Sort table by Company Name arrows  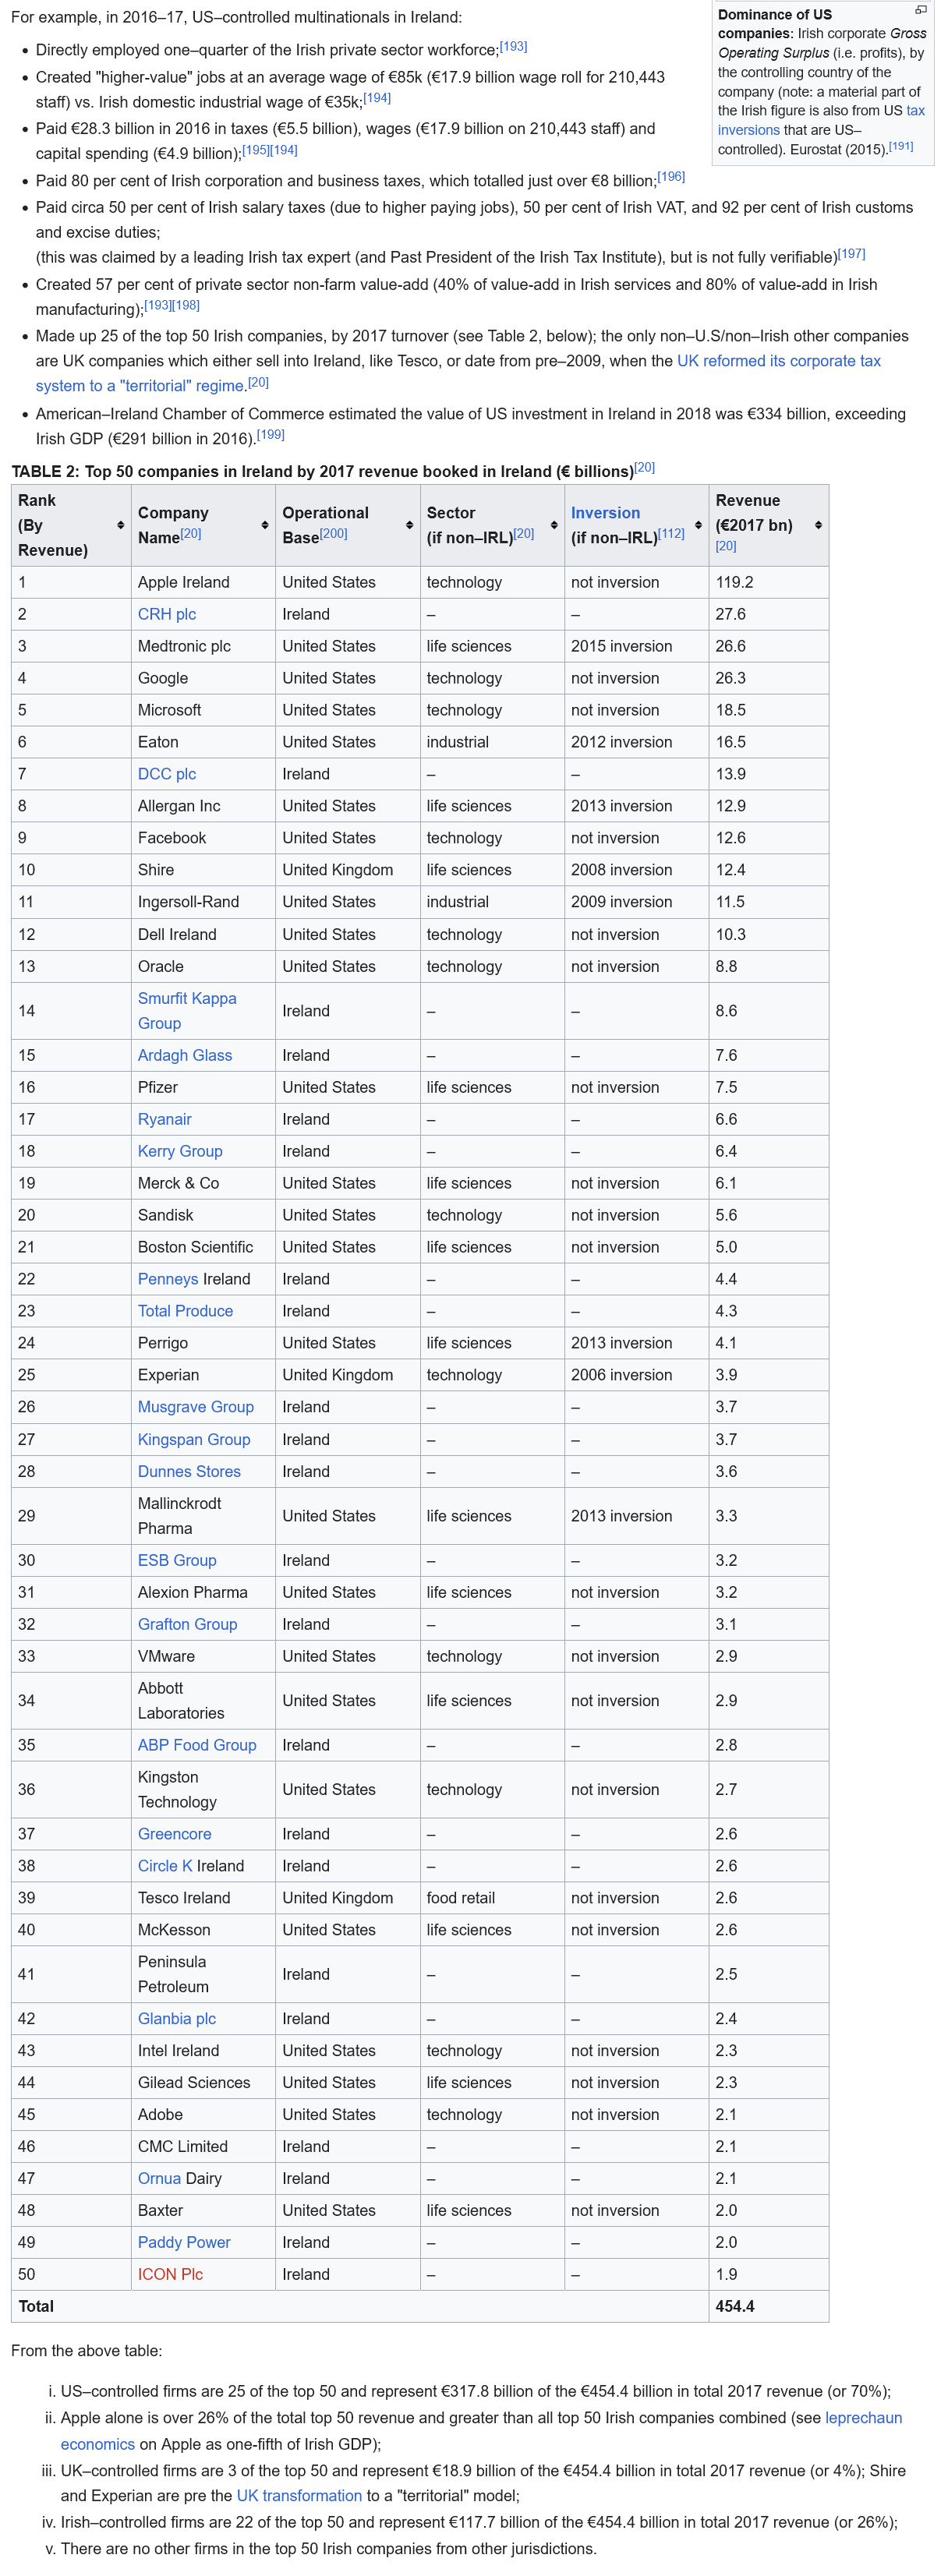tap(265, 525)
